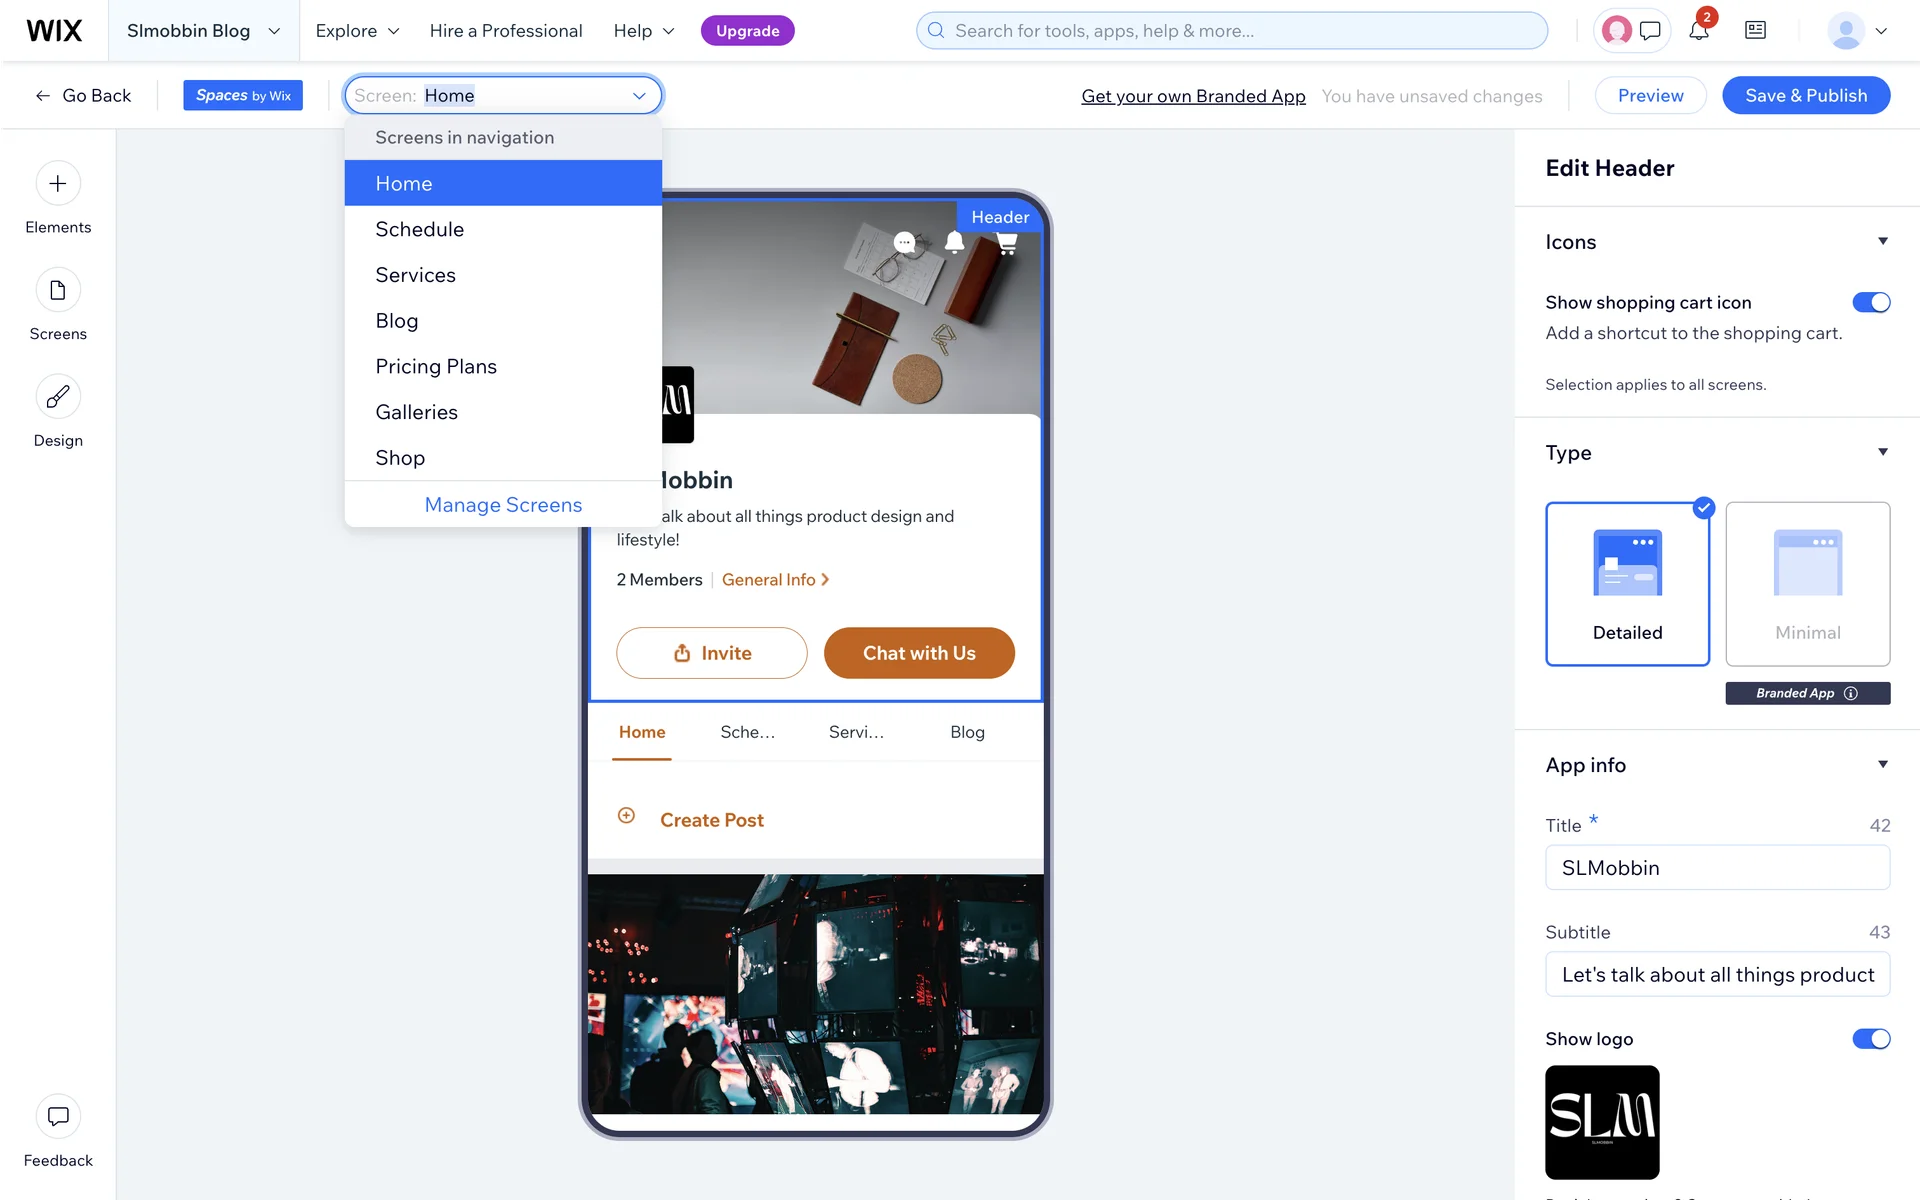Image resolution: width=1920 pixels, height=1200 pixels.
Task: Disable the Show logo toggle
Action: 1871,1039
